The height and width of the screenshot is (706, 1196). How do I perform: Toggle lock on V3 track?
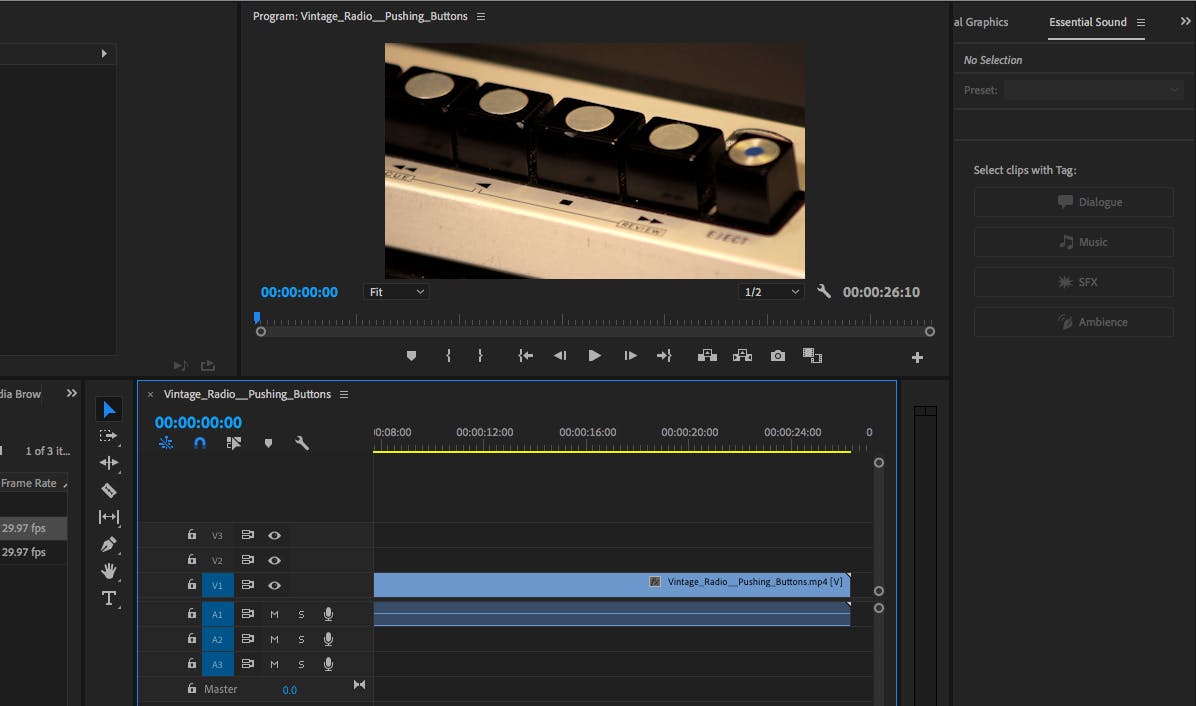pos(191,535)
